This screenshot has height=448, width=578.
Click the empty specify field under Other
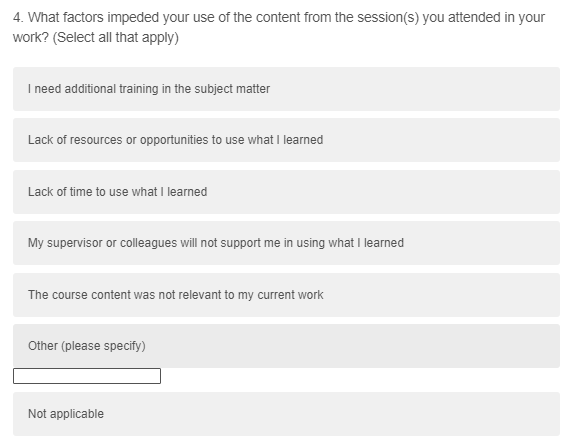pos(87,376)
